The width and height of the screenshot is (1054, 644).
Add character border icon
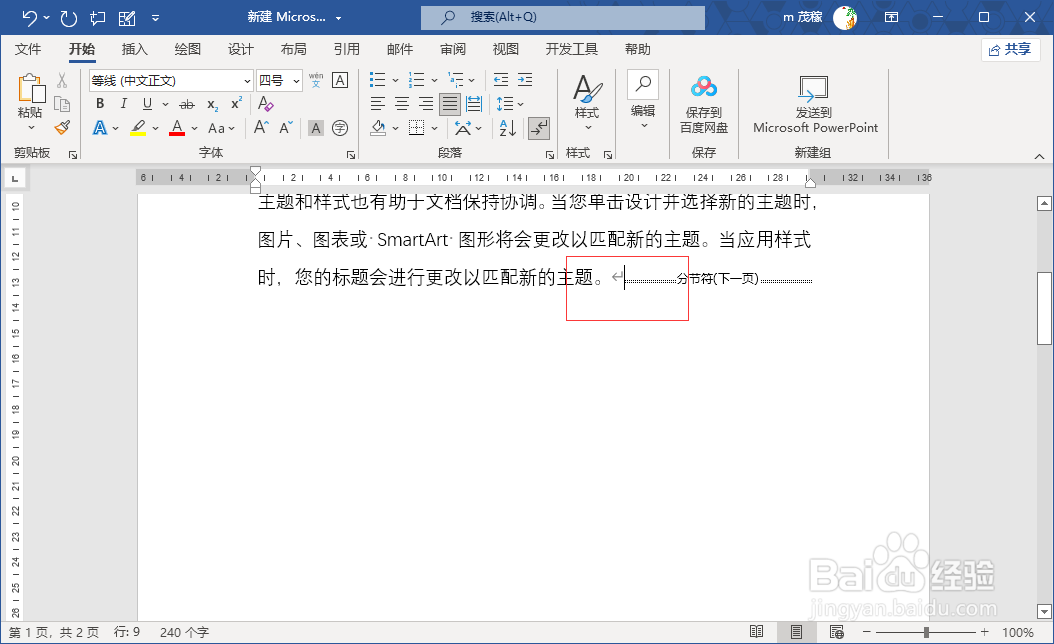(x=340, y=80)
